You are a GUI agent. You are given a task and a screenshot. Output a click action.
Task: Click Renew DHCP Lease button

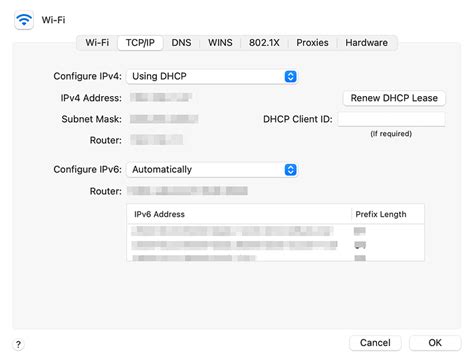pos(394,98)
